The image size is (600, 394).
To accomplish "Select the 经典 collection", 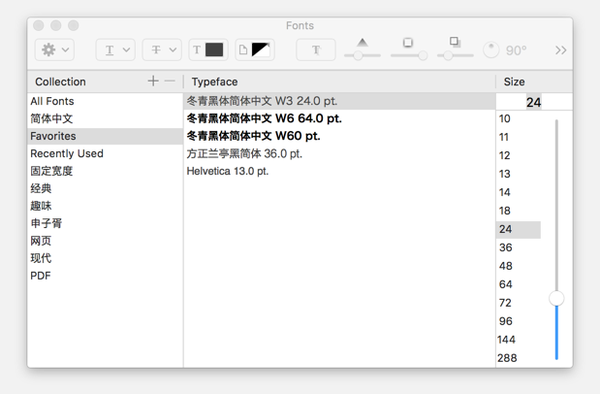I will point(105,188).
